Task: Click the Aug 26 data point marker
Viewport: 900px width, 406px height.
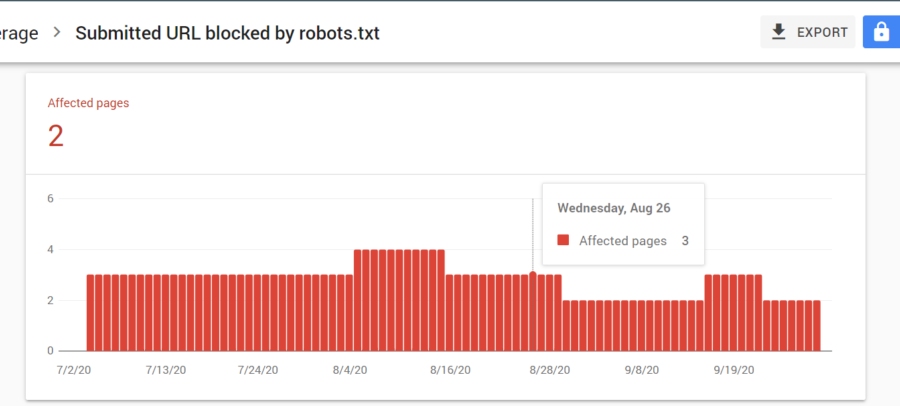Action: click(533, 273)
